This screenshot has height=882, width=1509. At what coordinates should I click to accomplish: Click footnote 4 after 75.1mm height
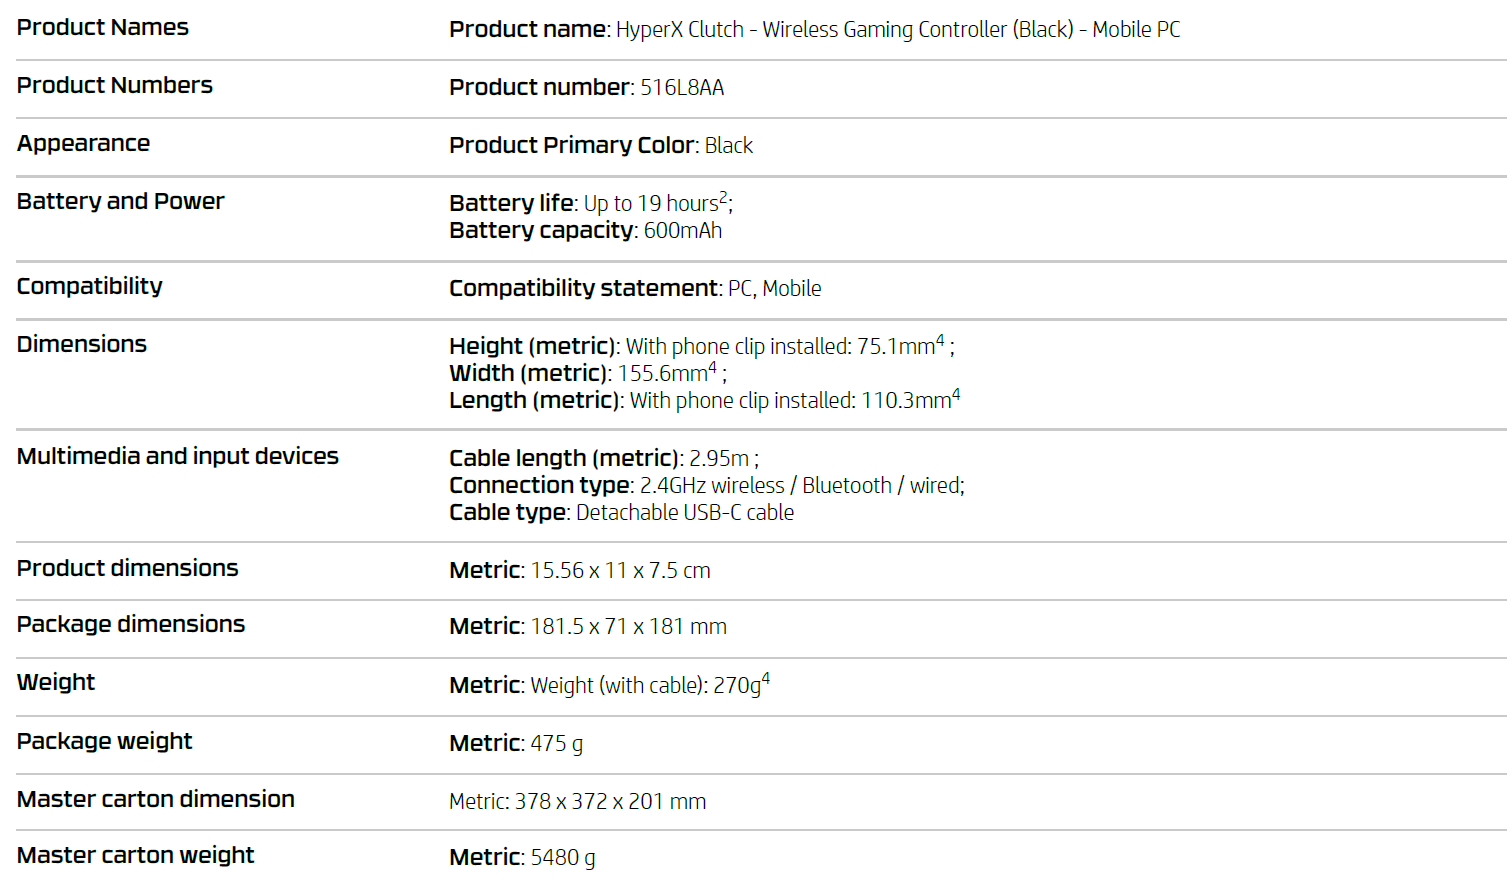pos(940,340)
